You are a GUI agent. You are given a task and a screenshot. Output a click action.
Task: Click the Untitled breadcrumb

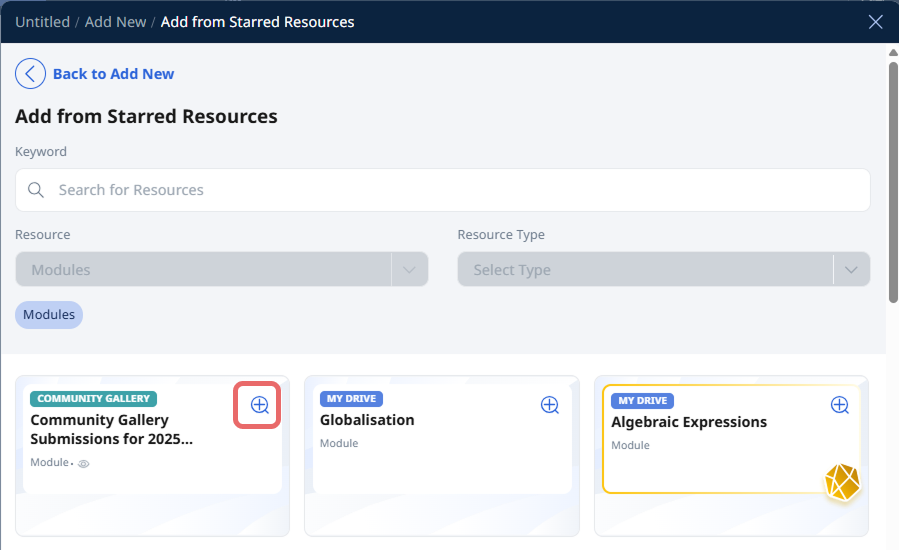[42, 22]
